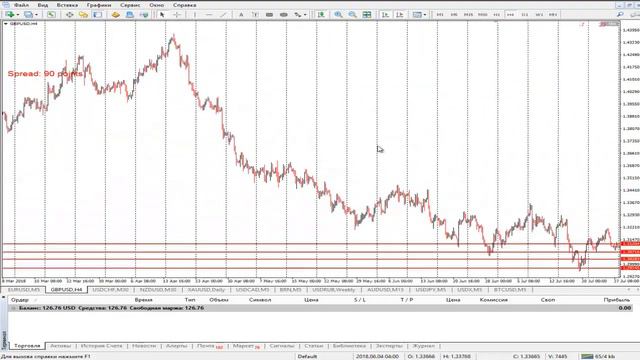Select the text label tool
640x360 pixels.
tap(255, 15)
